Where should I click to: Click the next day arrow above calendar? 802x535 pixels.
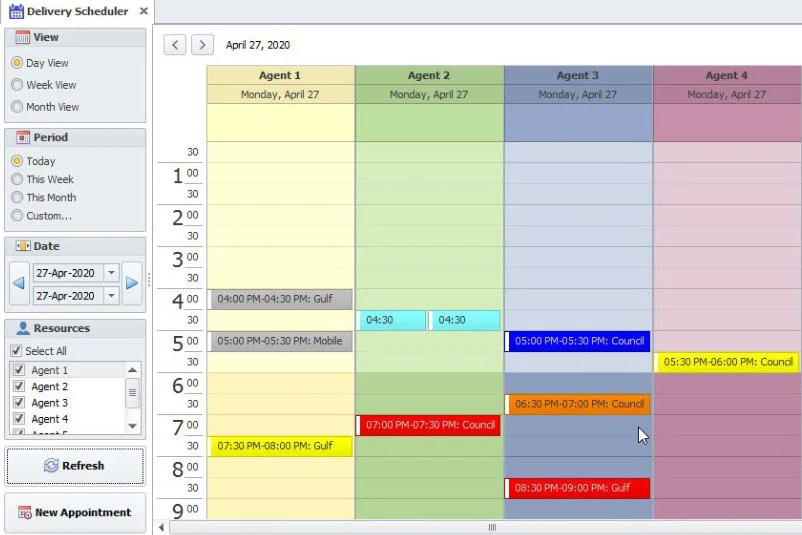tap(202, 45)
